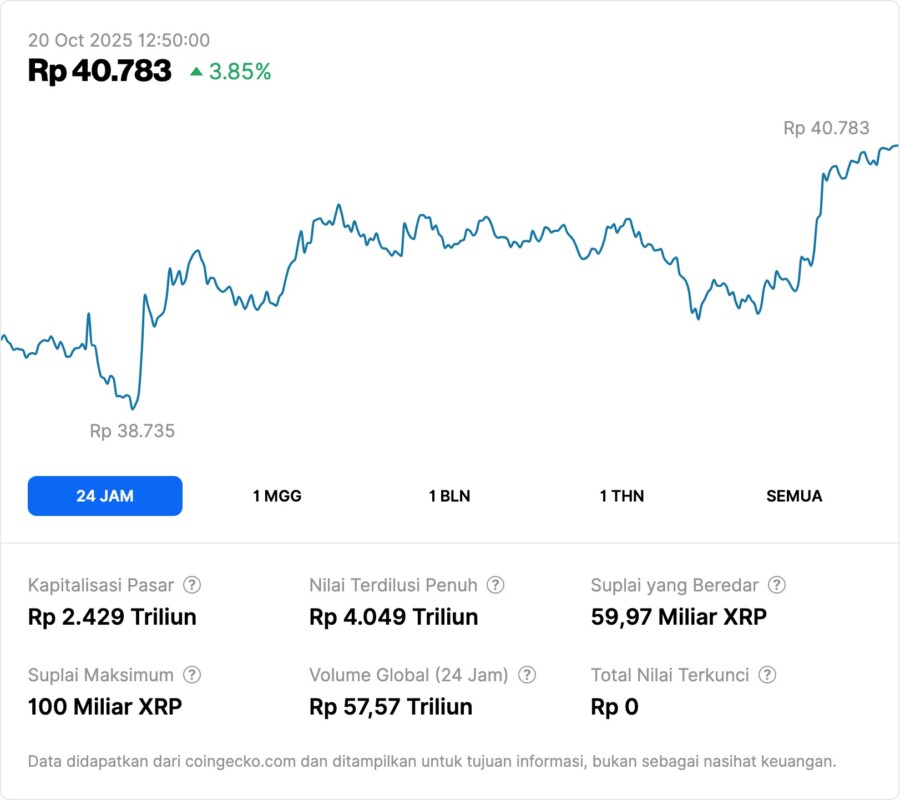Show the 1 THN price chart
Image resolution: width=900 pixels, height=800 pixels.
click(x=622, y=496)
